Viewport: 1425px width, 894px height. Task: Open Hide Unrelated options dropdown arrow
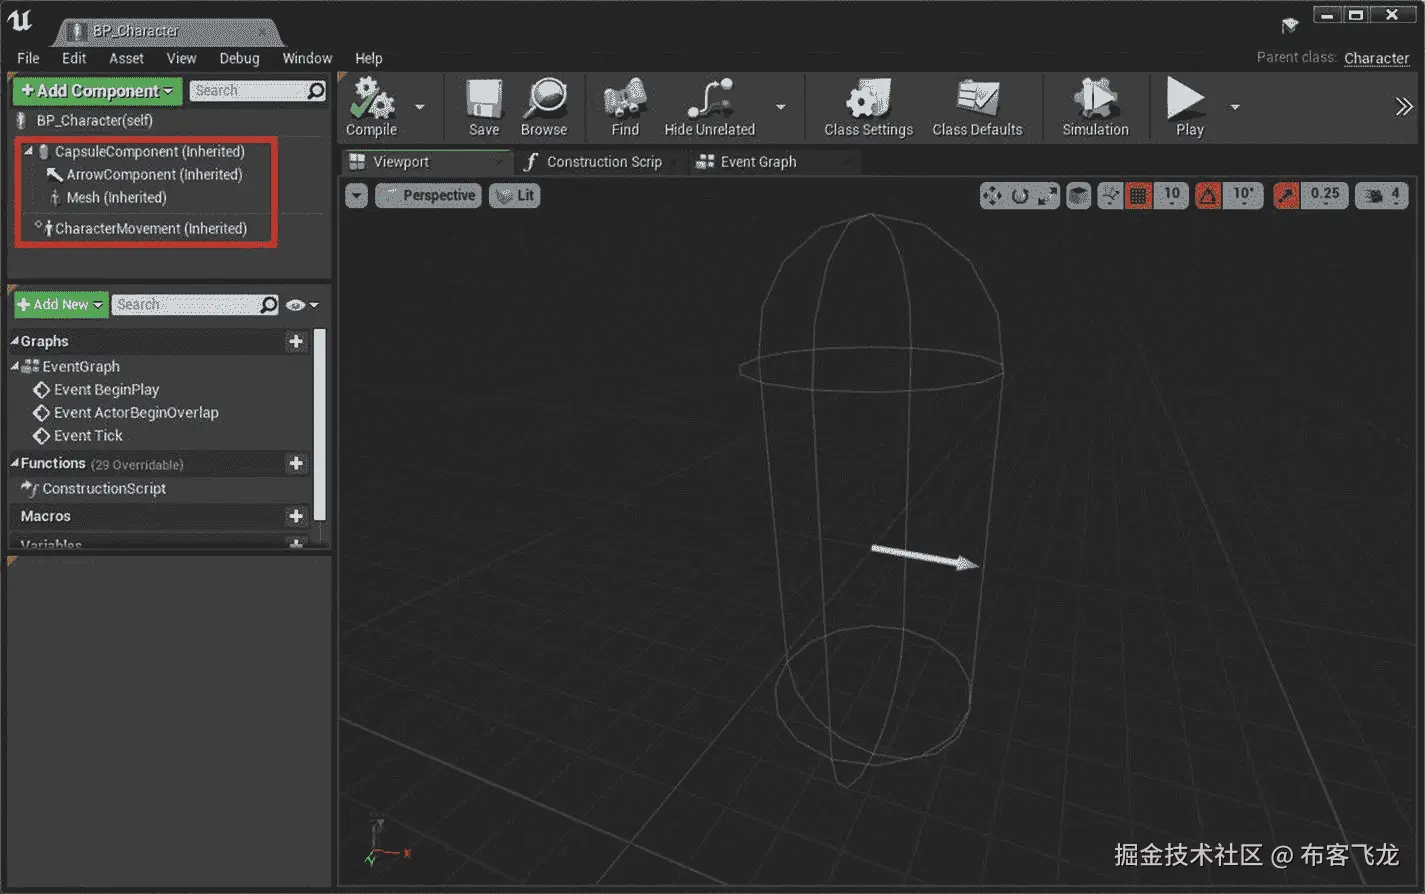pos(781,107)
